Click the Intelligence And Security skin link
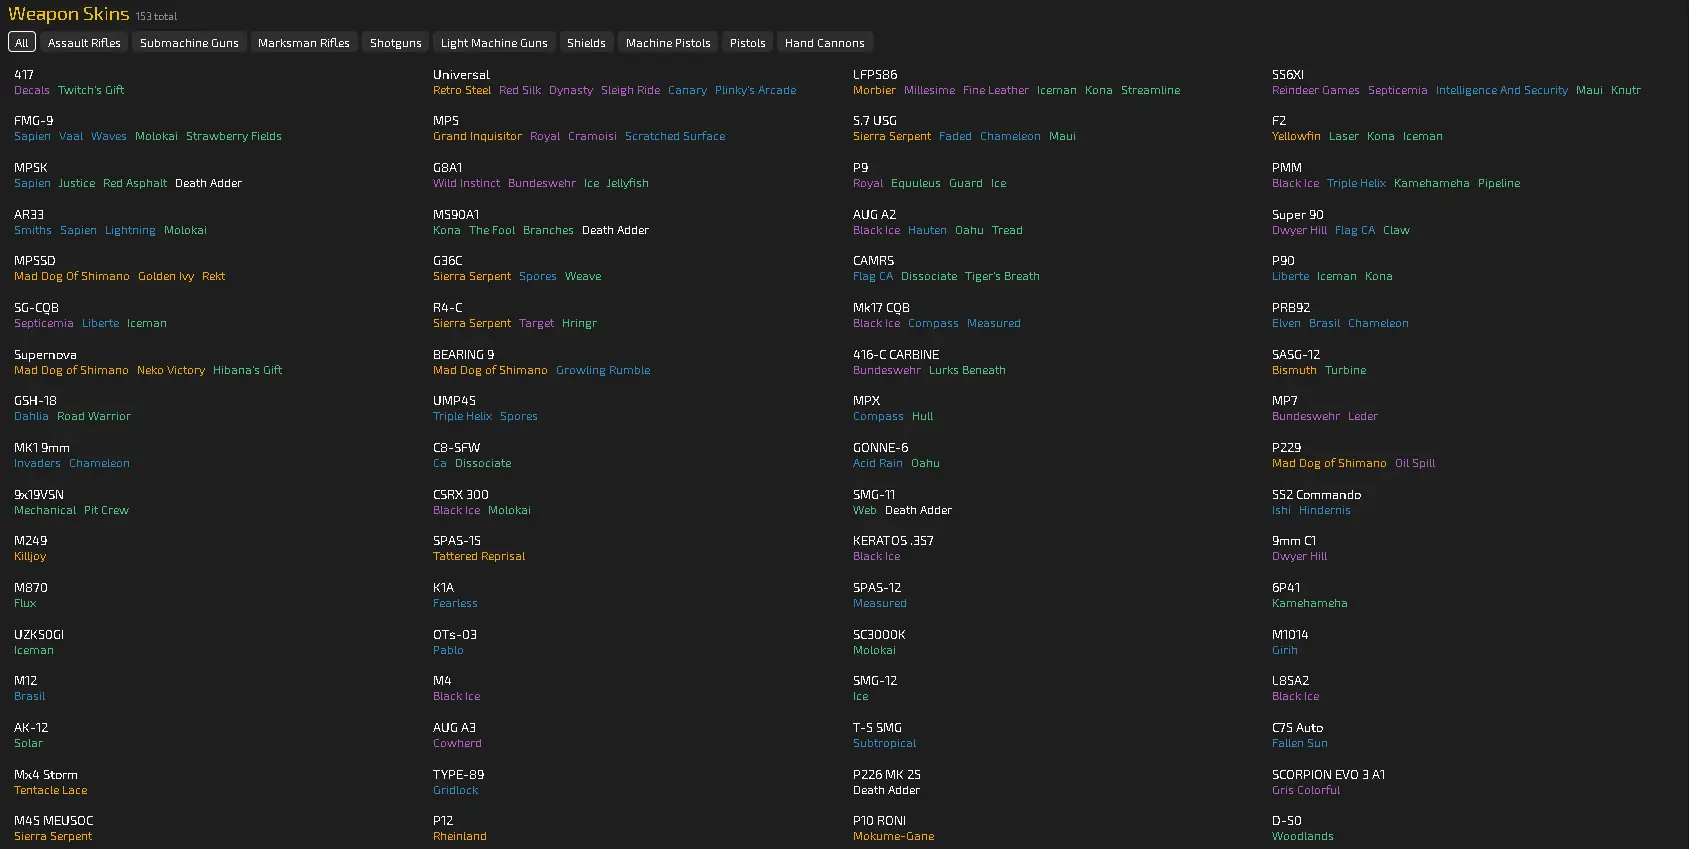 1501,90
